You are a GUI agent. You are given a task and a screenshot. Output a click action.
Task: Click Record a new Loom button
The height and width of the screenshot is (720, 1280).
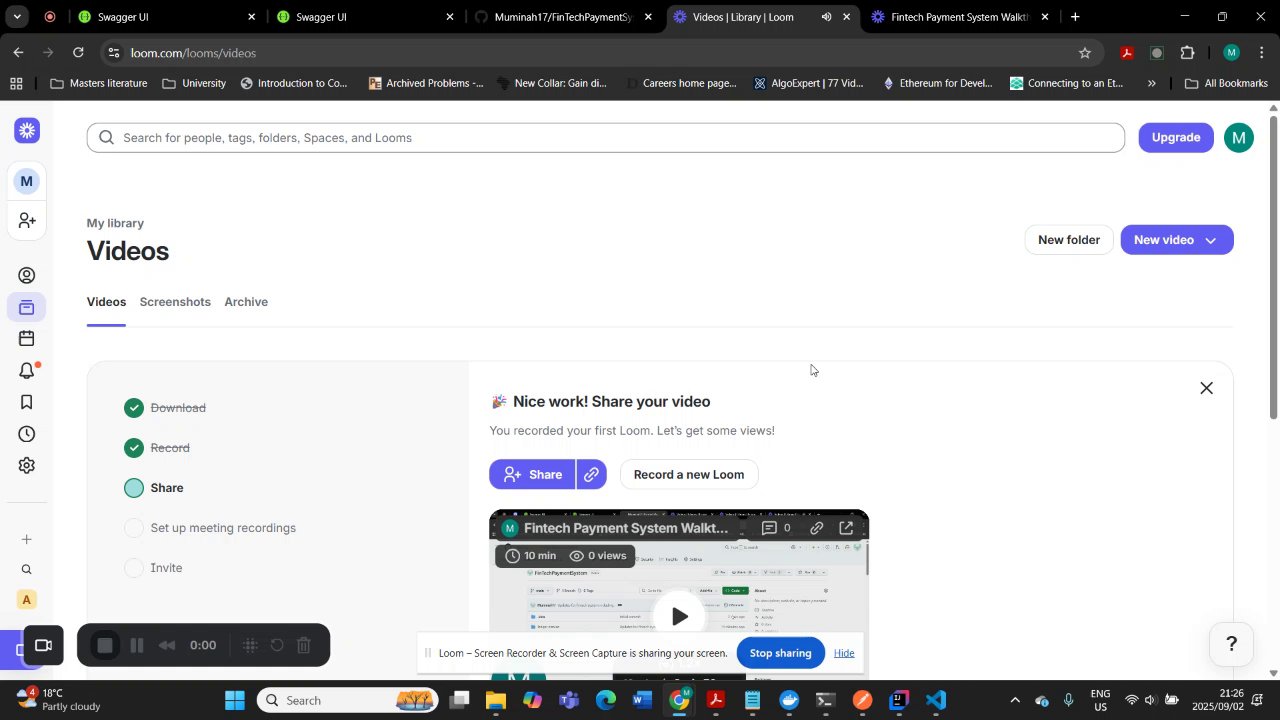point(689,475)
